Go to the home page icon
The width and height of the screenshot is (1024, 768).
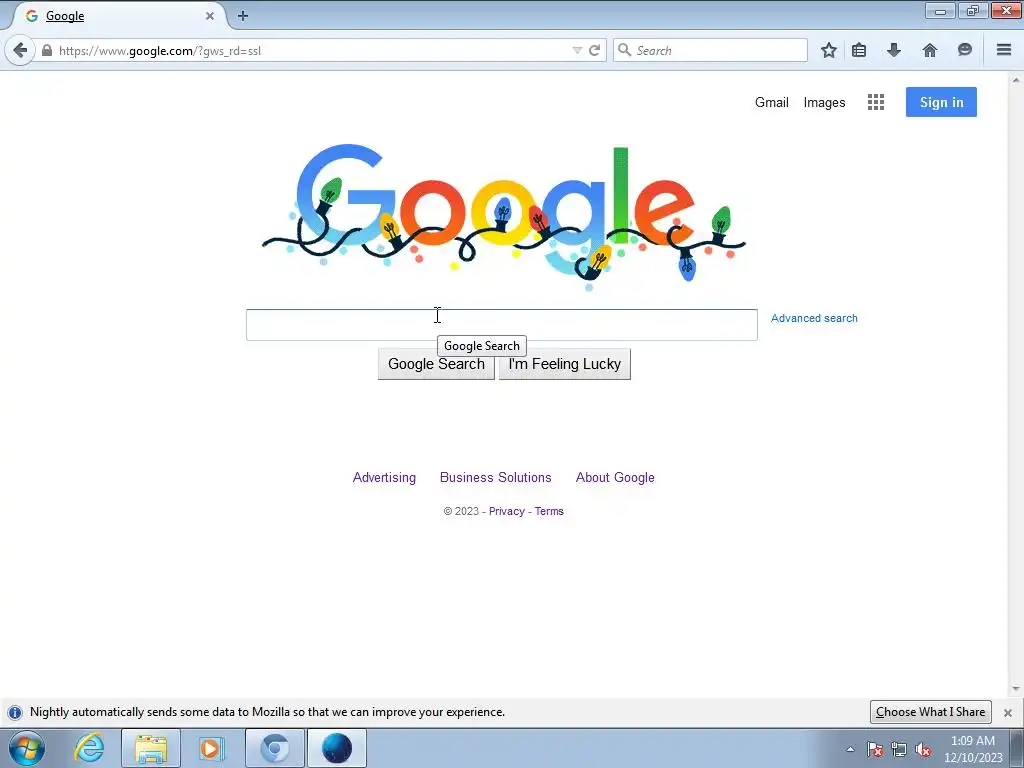point(930,50)
